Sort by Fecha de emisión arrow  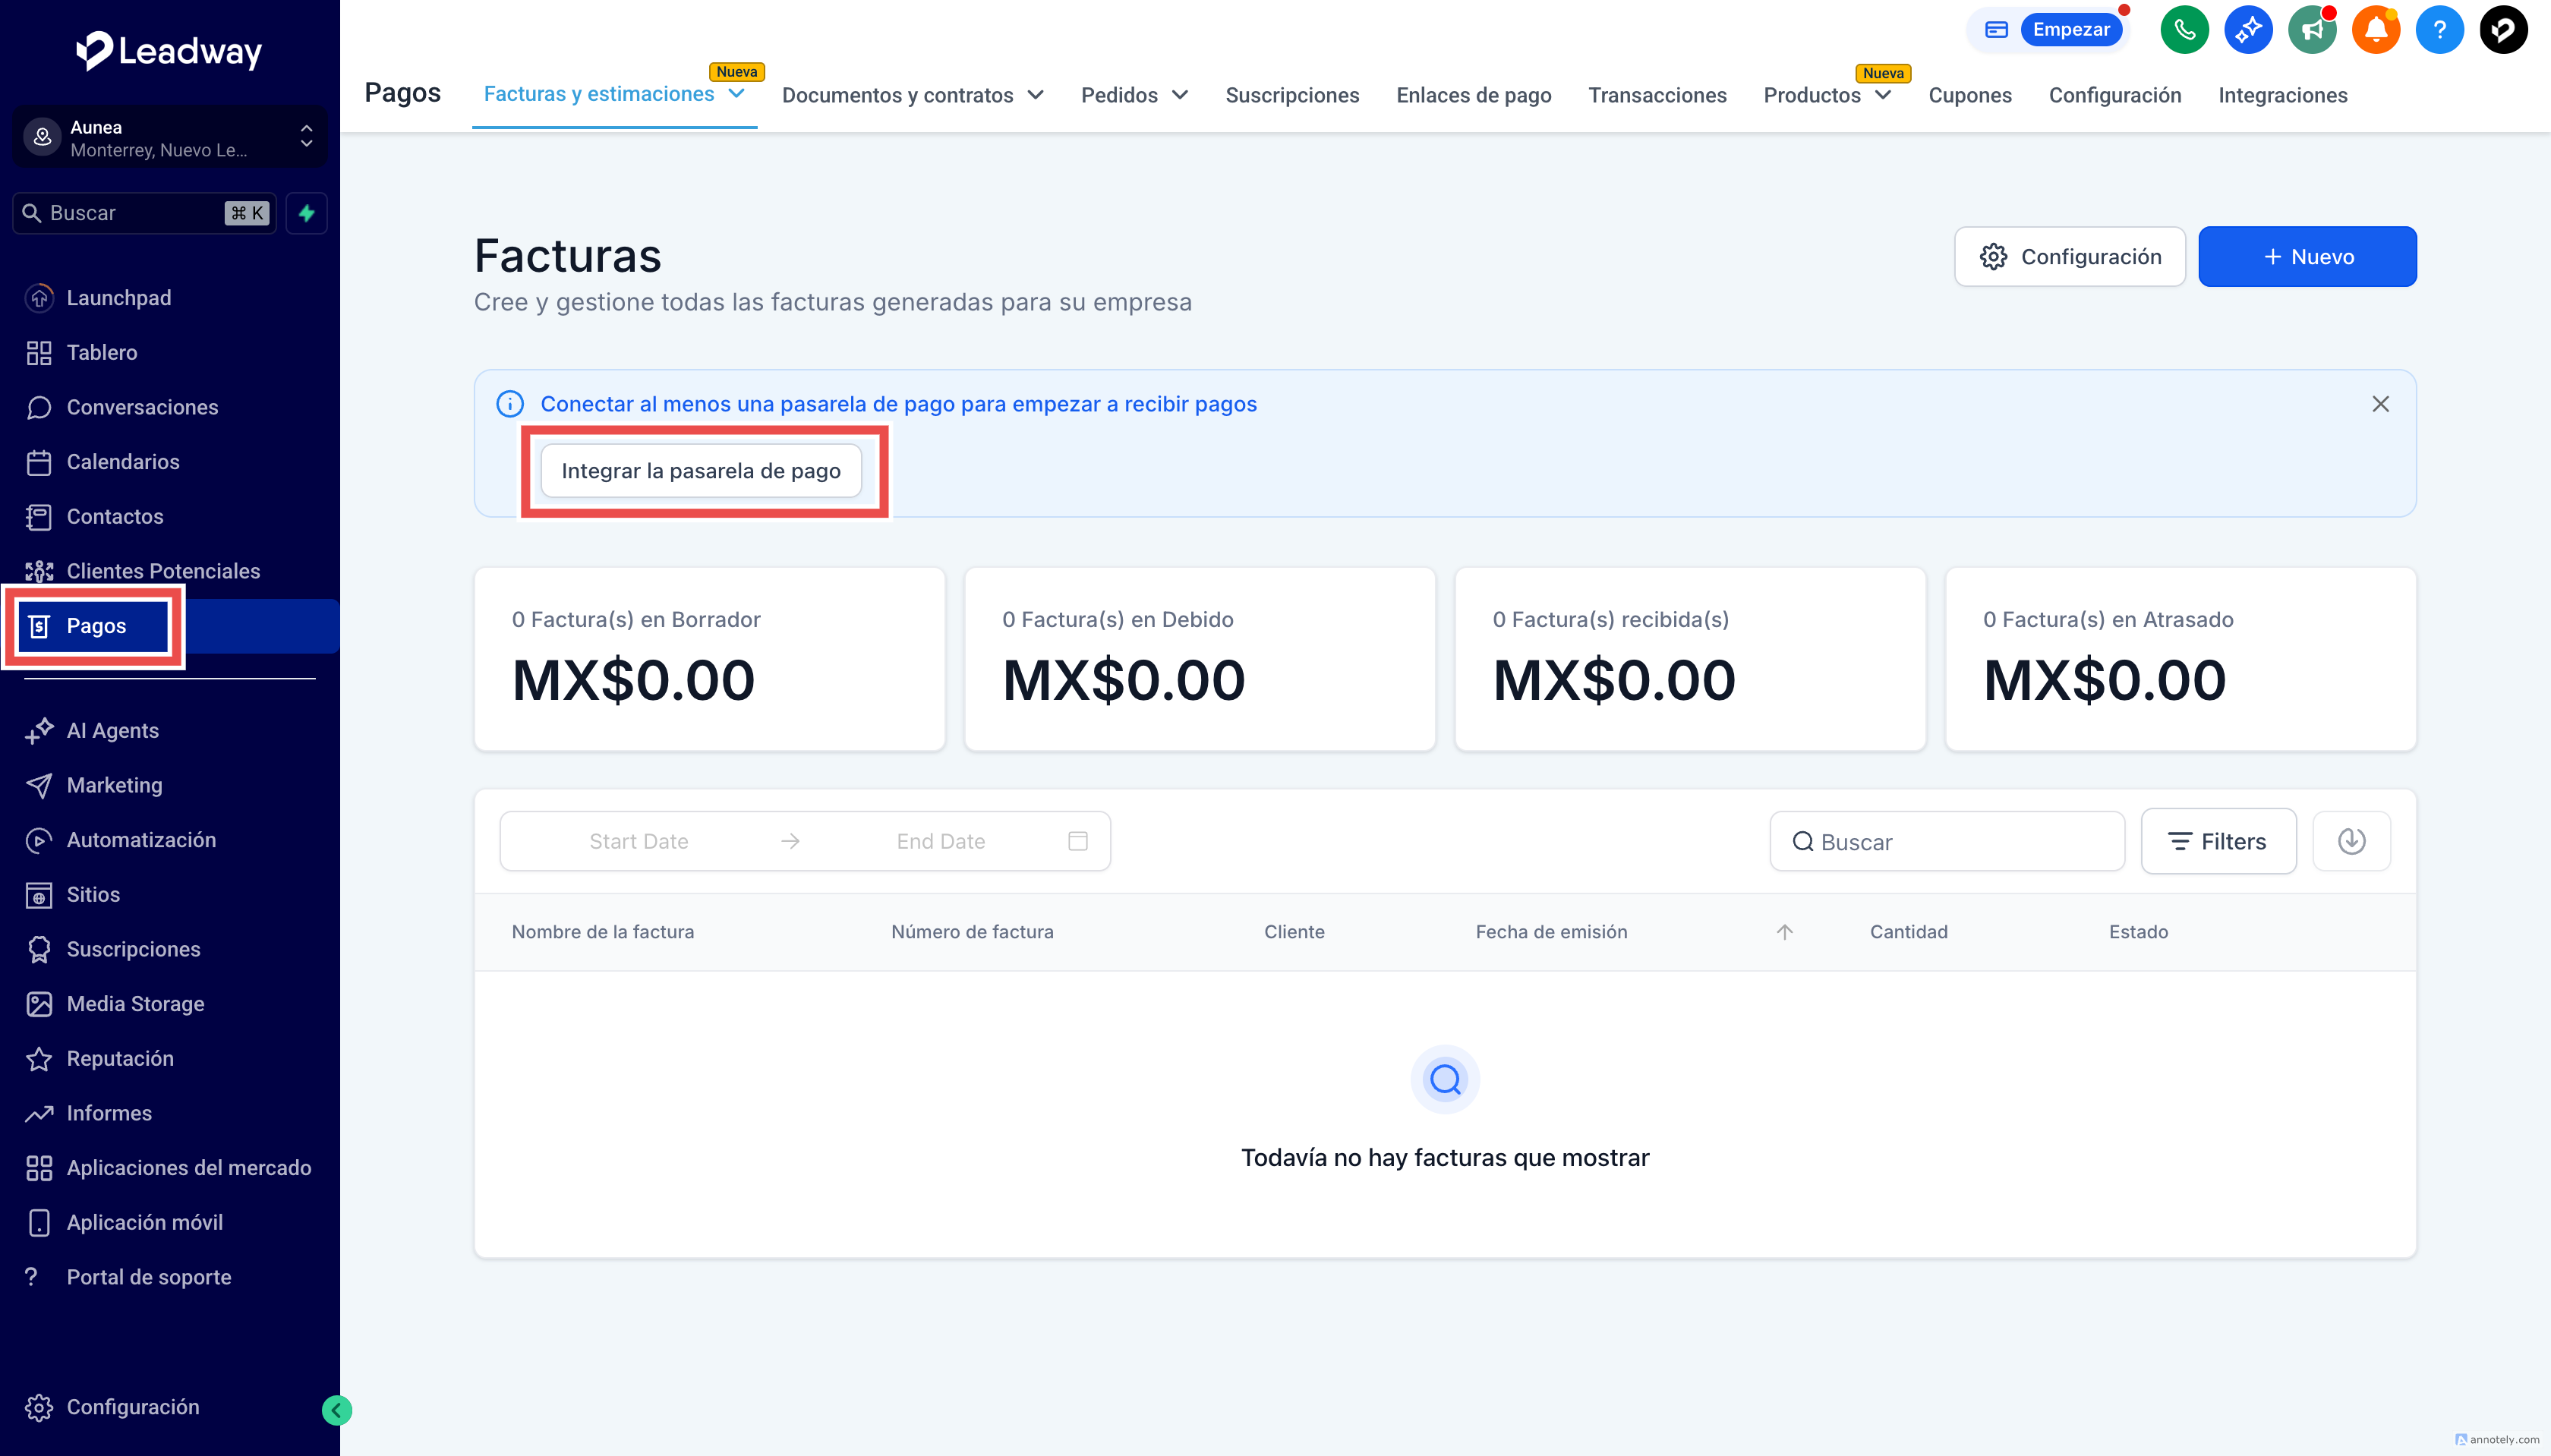1784,932
